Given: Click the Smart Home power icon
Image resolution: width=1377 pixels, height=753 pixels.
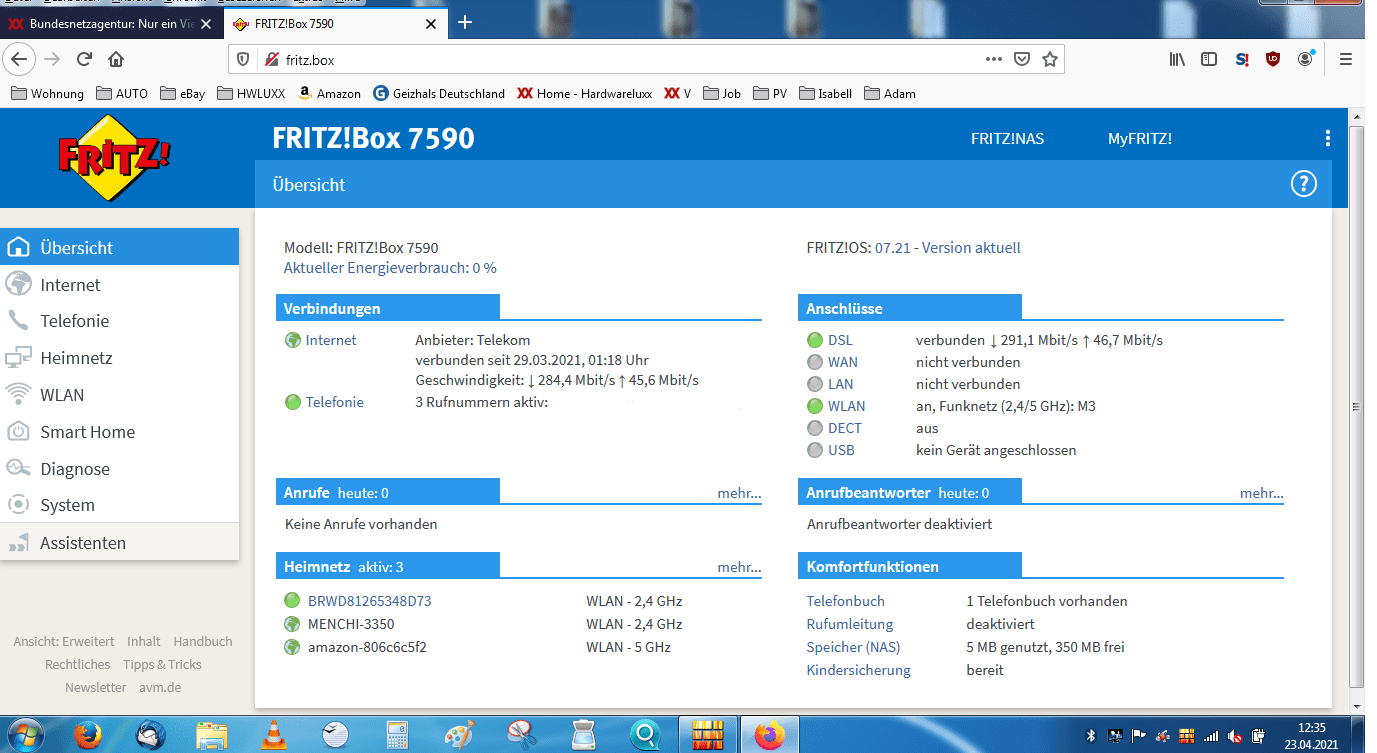Looking at the screenshot, I should pos(19,432).
